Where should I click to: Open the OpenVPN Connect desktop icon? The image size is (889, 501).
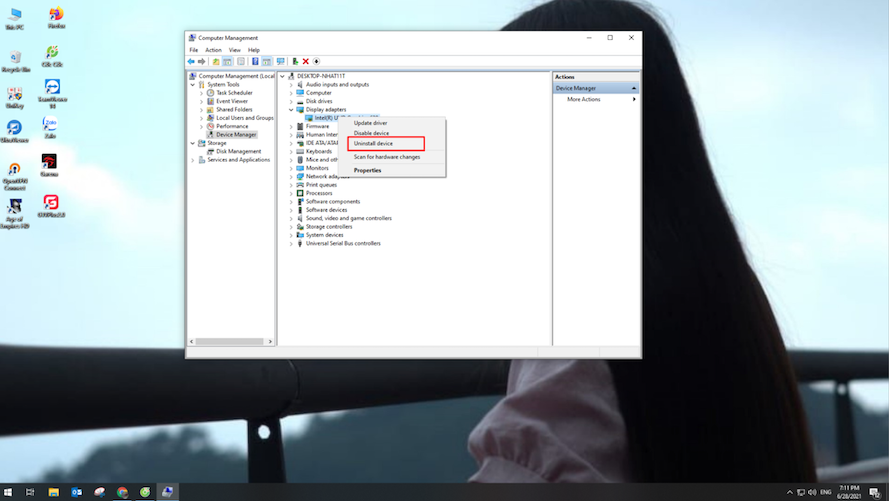[15, 176]
